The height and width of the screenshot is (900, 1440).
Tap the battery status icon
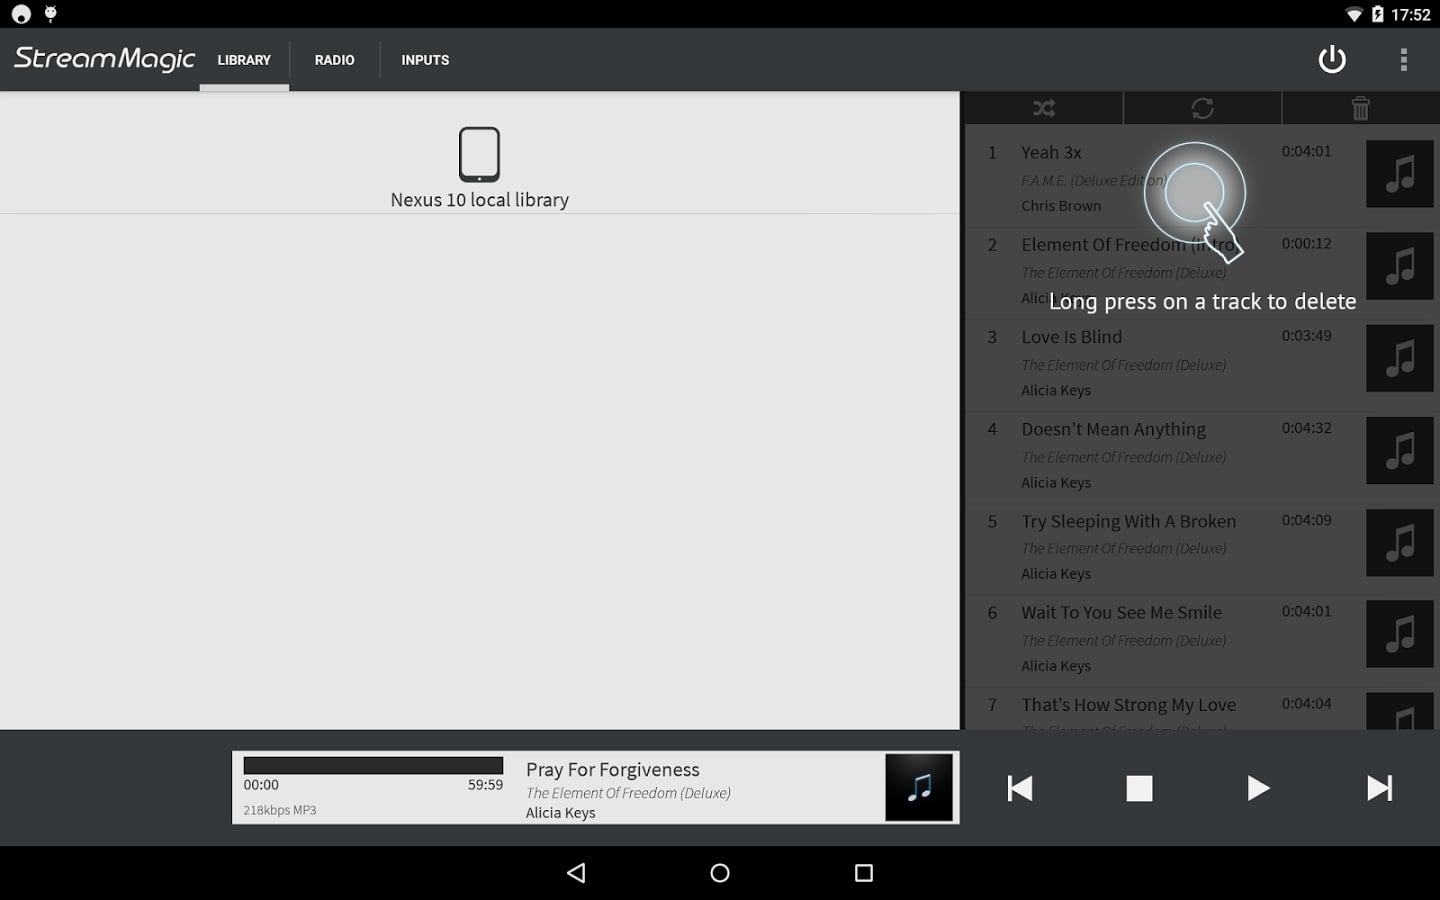coord(1377,14)
